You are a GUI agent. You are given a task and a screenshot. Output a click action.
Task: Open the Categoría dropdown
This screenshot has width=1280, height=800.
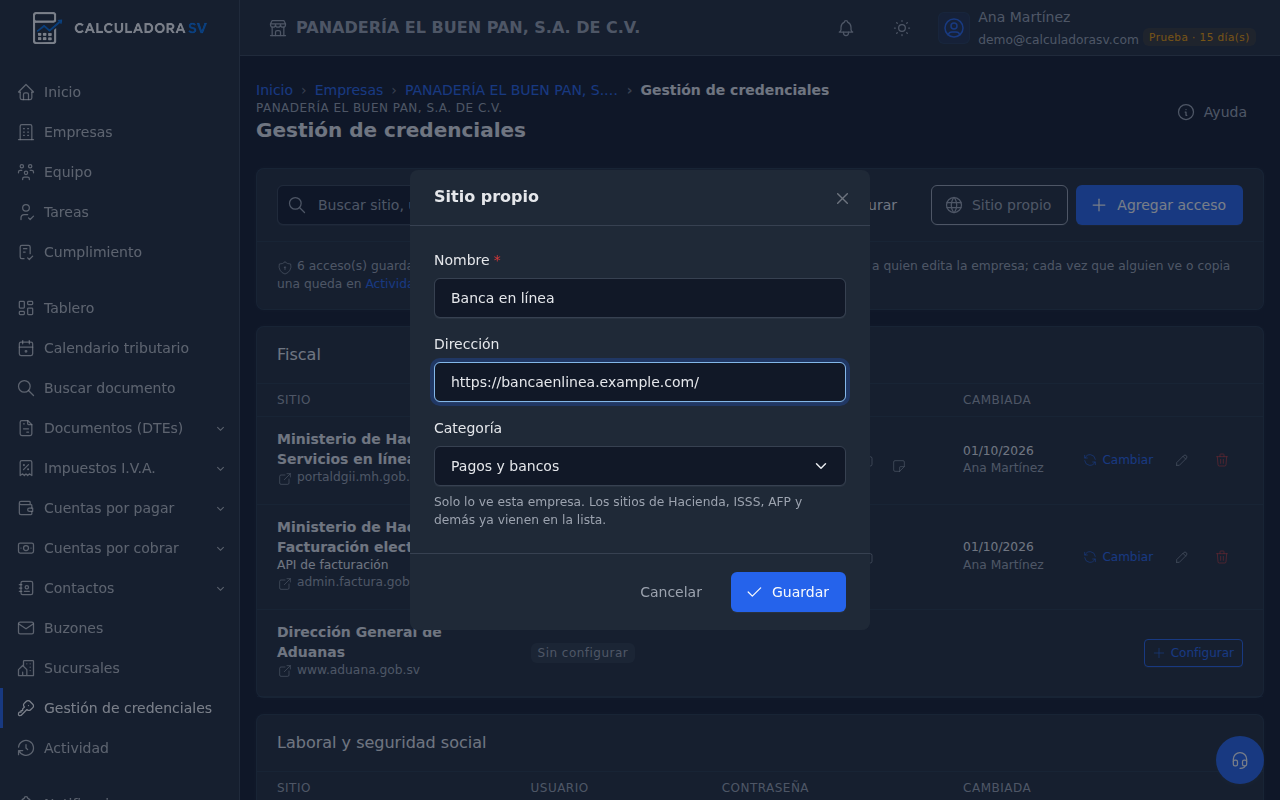click(640, 466)
